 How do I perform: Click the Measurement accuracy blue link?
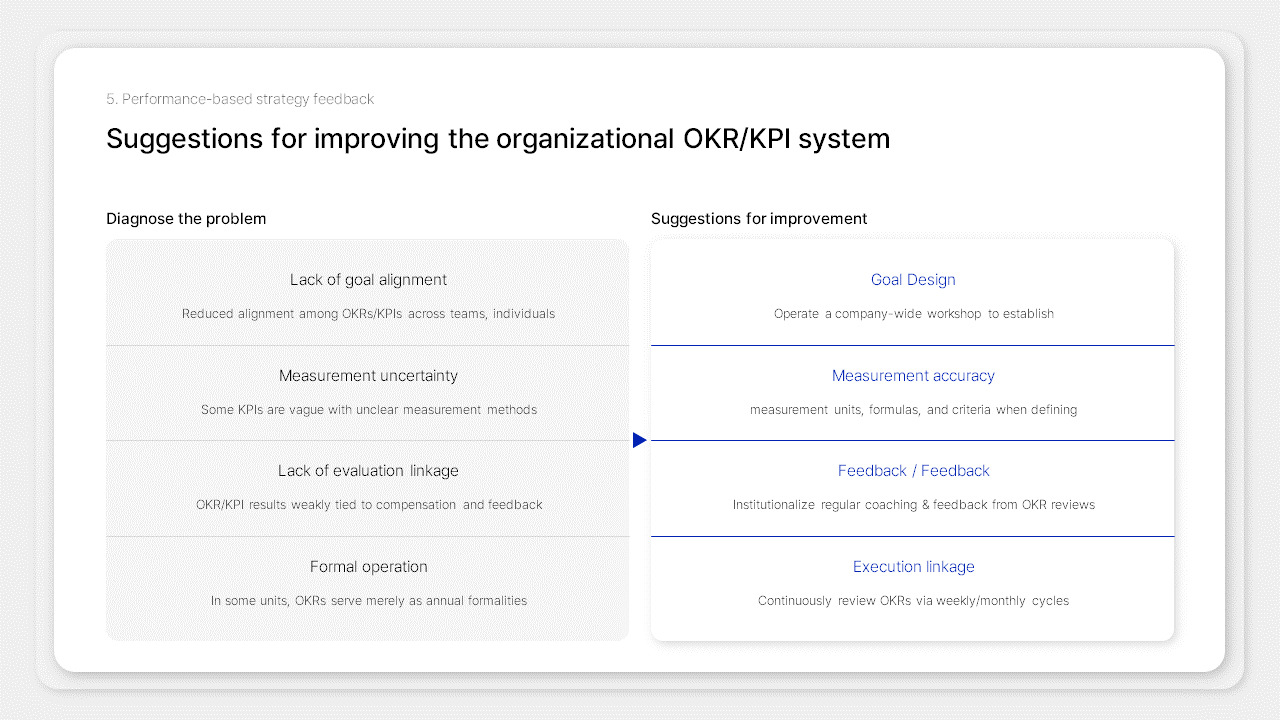(913, 375)
